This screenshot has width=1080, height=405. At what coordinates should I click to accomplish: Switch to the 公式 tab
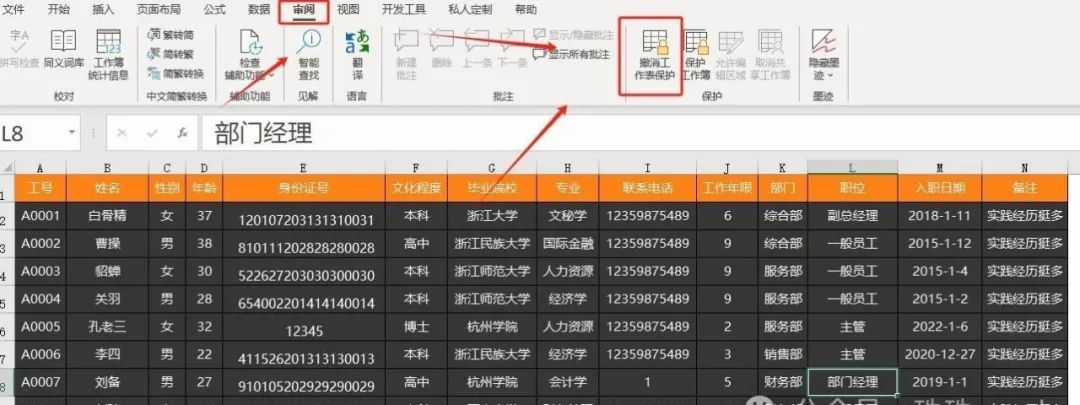[214, 10]
